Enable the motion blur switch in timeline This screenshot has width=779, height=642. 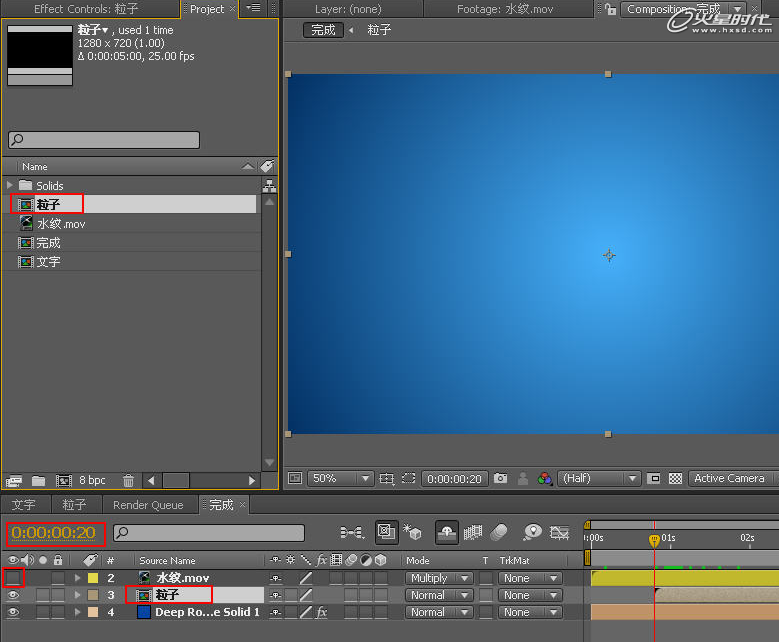[500, 533]
